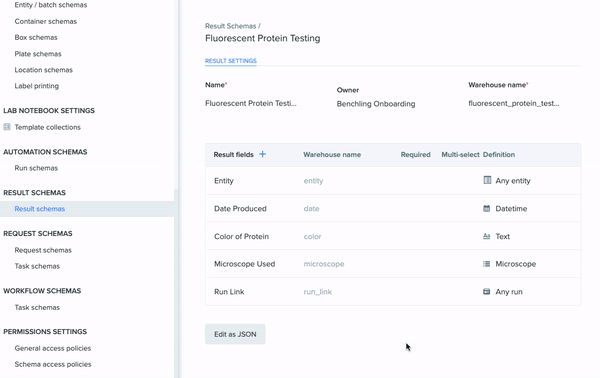
Task: Click the Template collections icon
Action: point(7,127)
